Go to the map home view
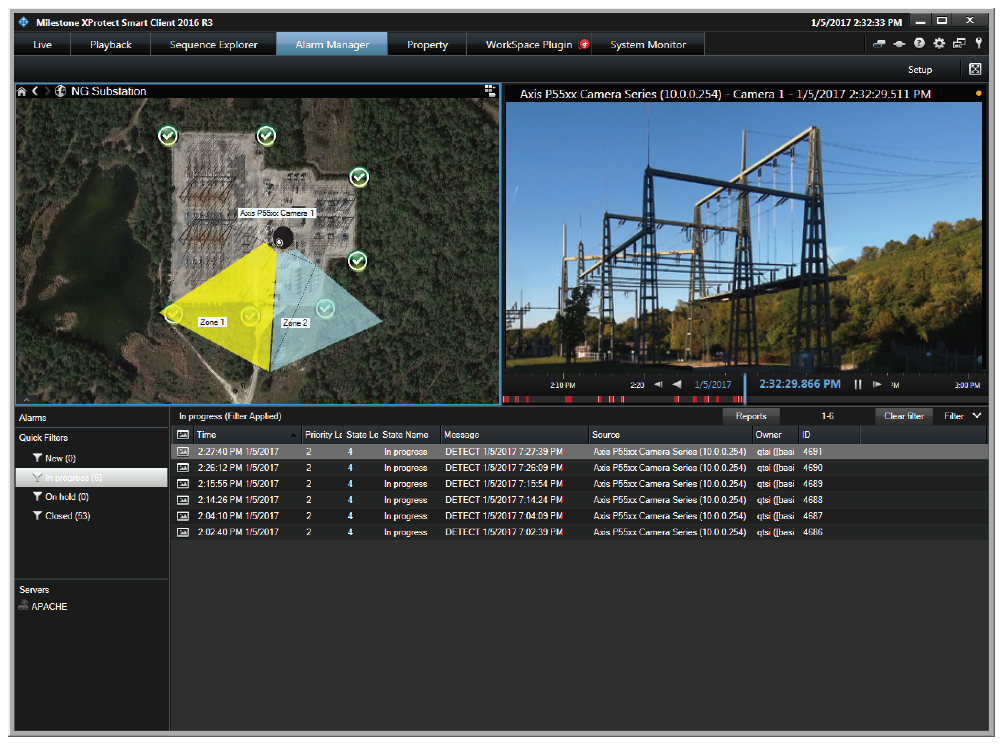Image resolution: width=1007 pixels, height=747 pixels. pos(22,91)
